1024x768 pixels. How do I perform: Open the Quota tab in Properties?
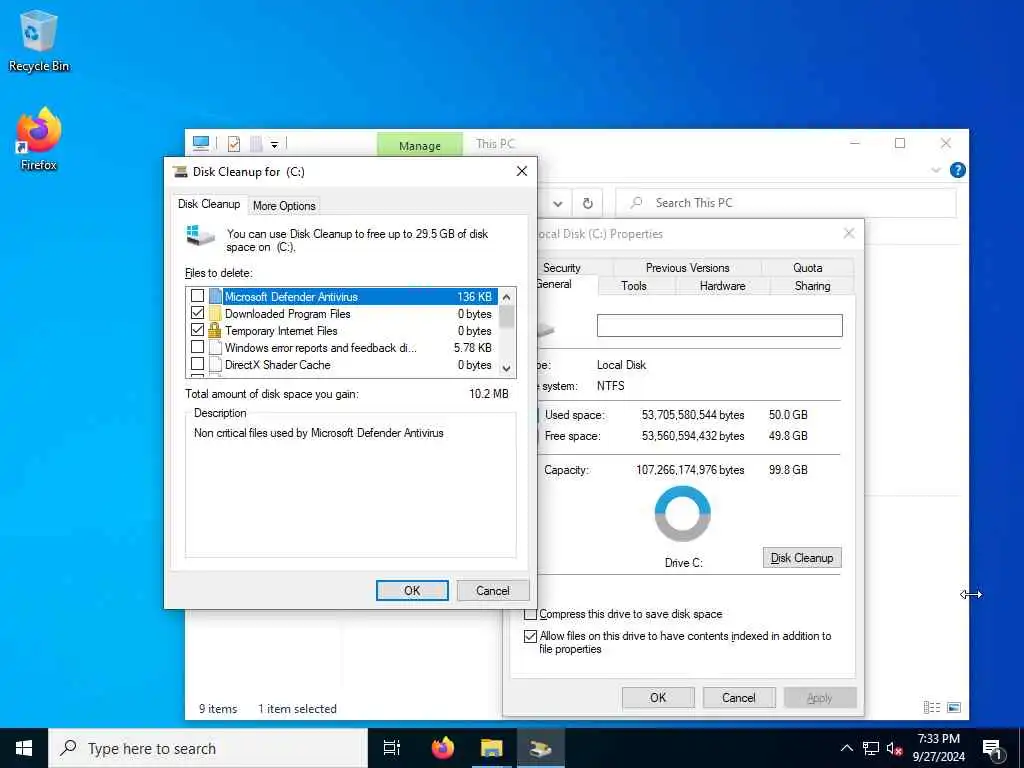click(807, 268)
